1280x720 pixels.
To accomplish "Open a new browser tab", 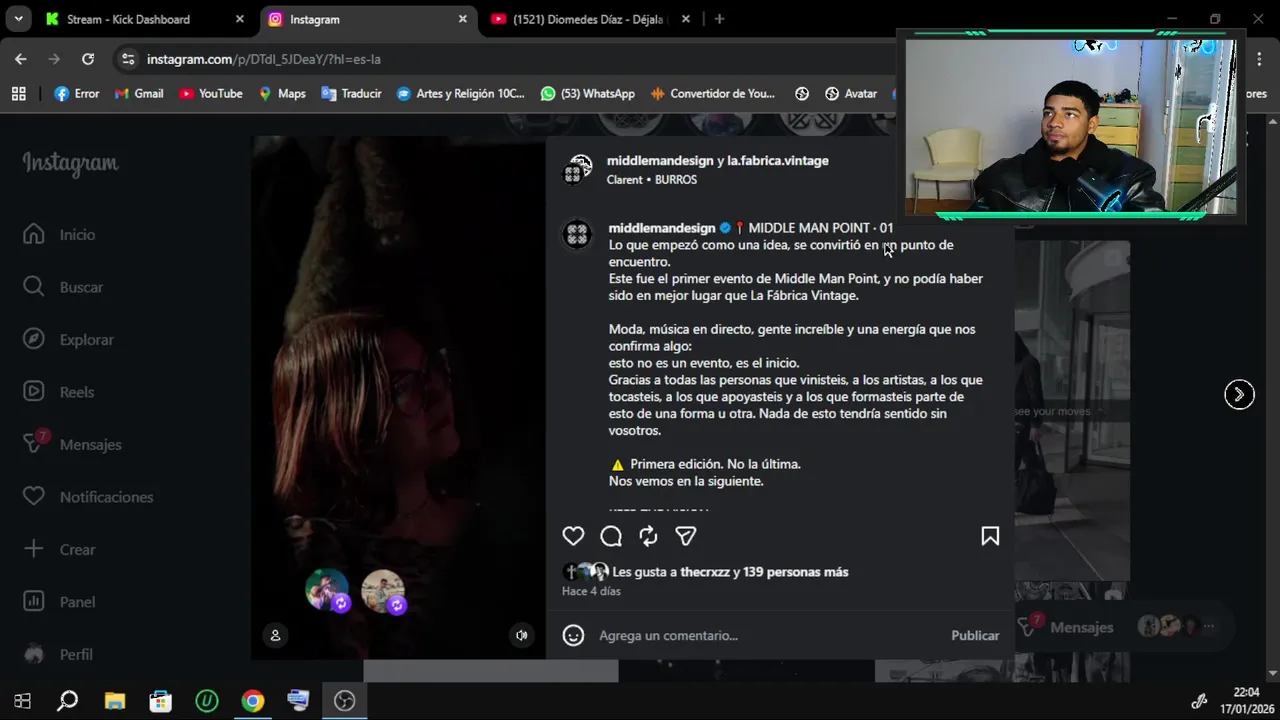I will pyautogui.click(x=719, y=19).
